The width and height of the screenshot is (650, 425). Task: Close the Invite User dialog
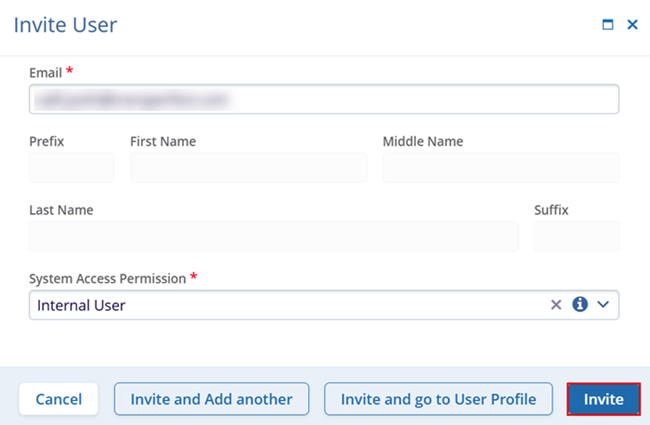pos(632,25)
